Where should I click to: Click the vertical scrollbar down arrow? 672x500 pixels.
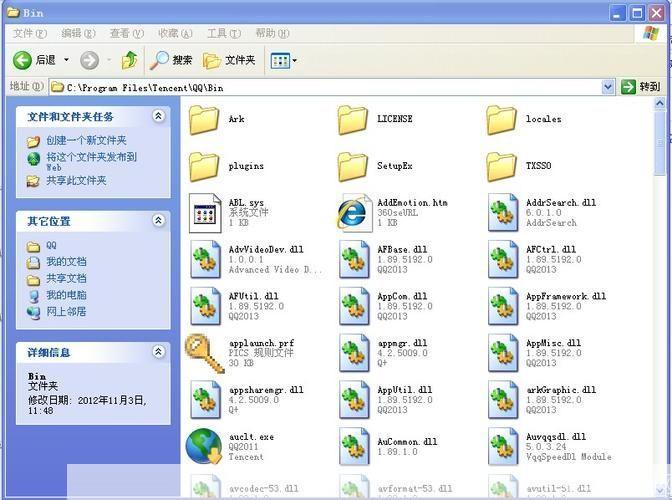point(660,489)
